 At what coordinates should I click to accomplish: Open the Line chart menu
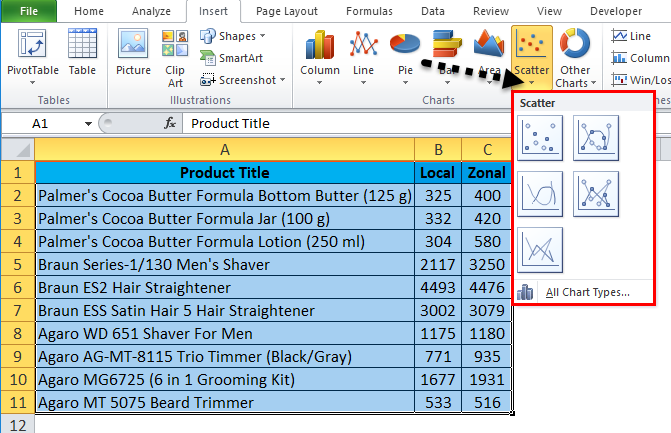(x=363, y=57)
